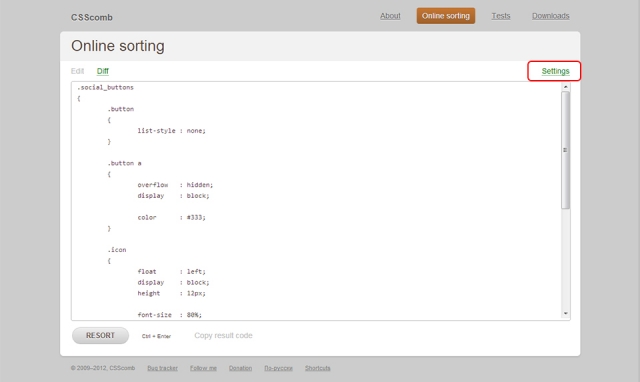Open the Shortcuts link
The image size is (640, 382).
point(318,368)
